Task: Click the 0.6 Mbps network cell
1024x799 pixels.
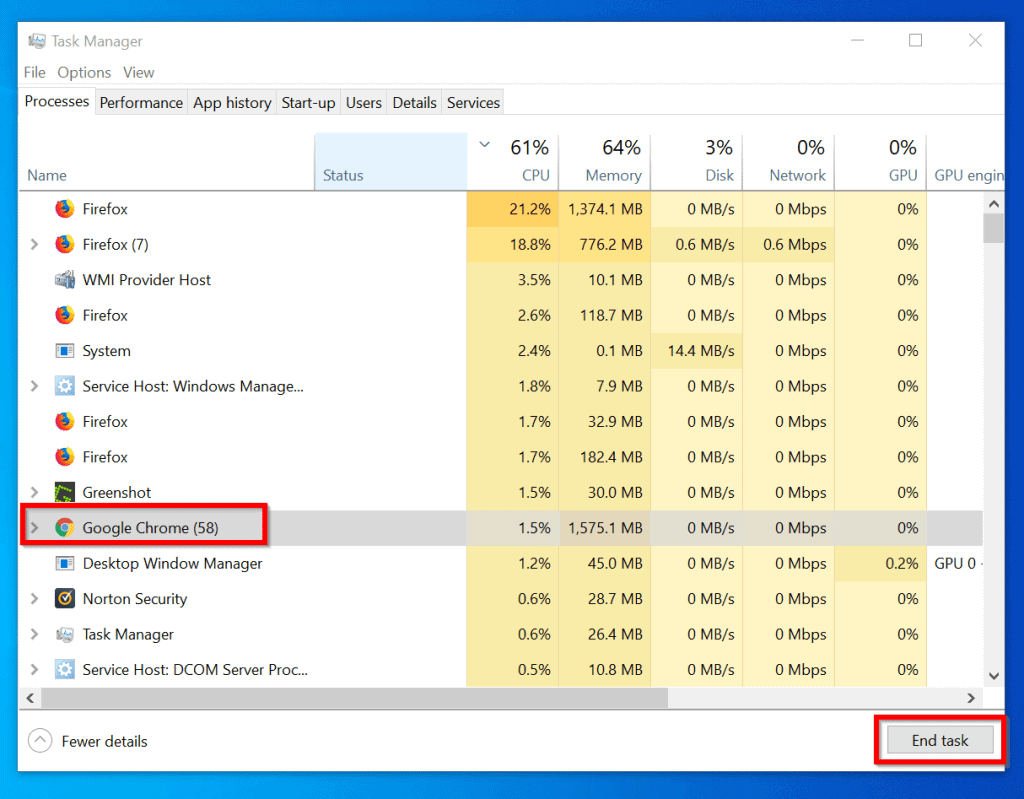Action: (789, 244)
